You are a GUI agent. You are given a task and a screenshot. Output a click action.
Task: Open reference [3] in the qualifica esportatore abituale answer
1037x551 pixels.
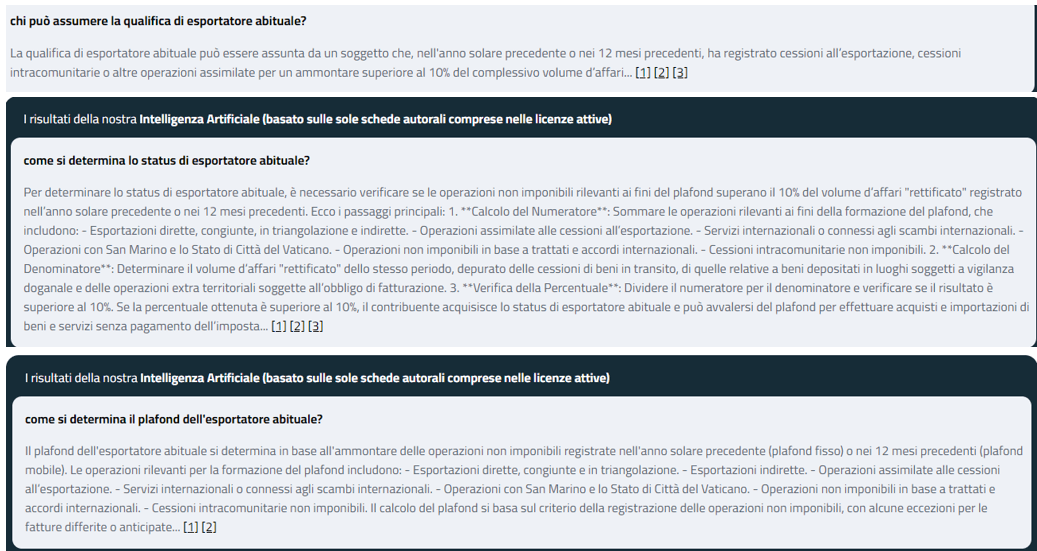[680, 73]
